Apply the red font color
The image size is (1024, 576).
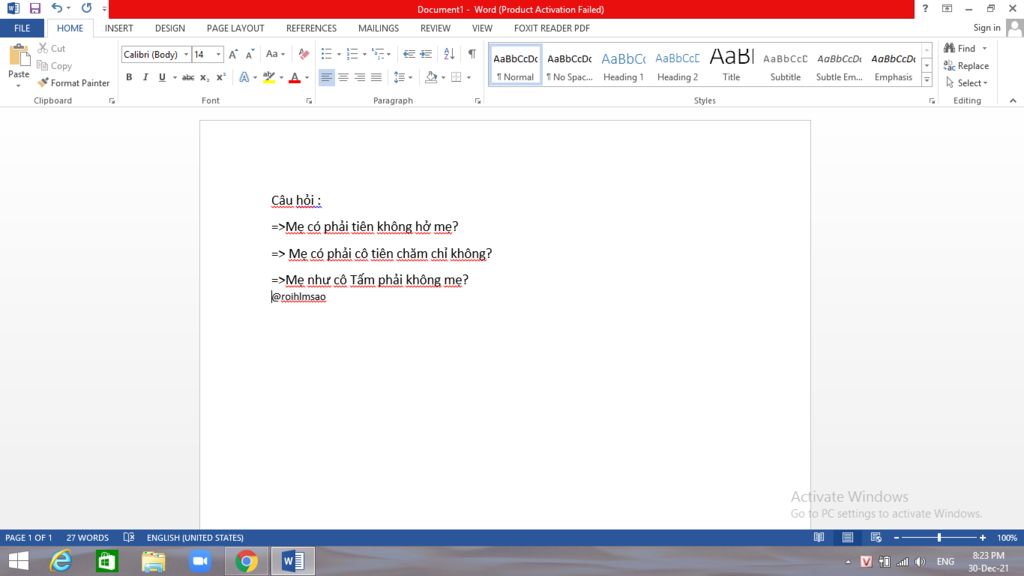(x=295, y=77)
